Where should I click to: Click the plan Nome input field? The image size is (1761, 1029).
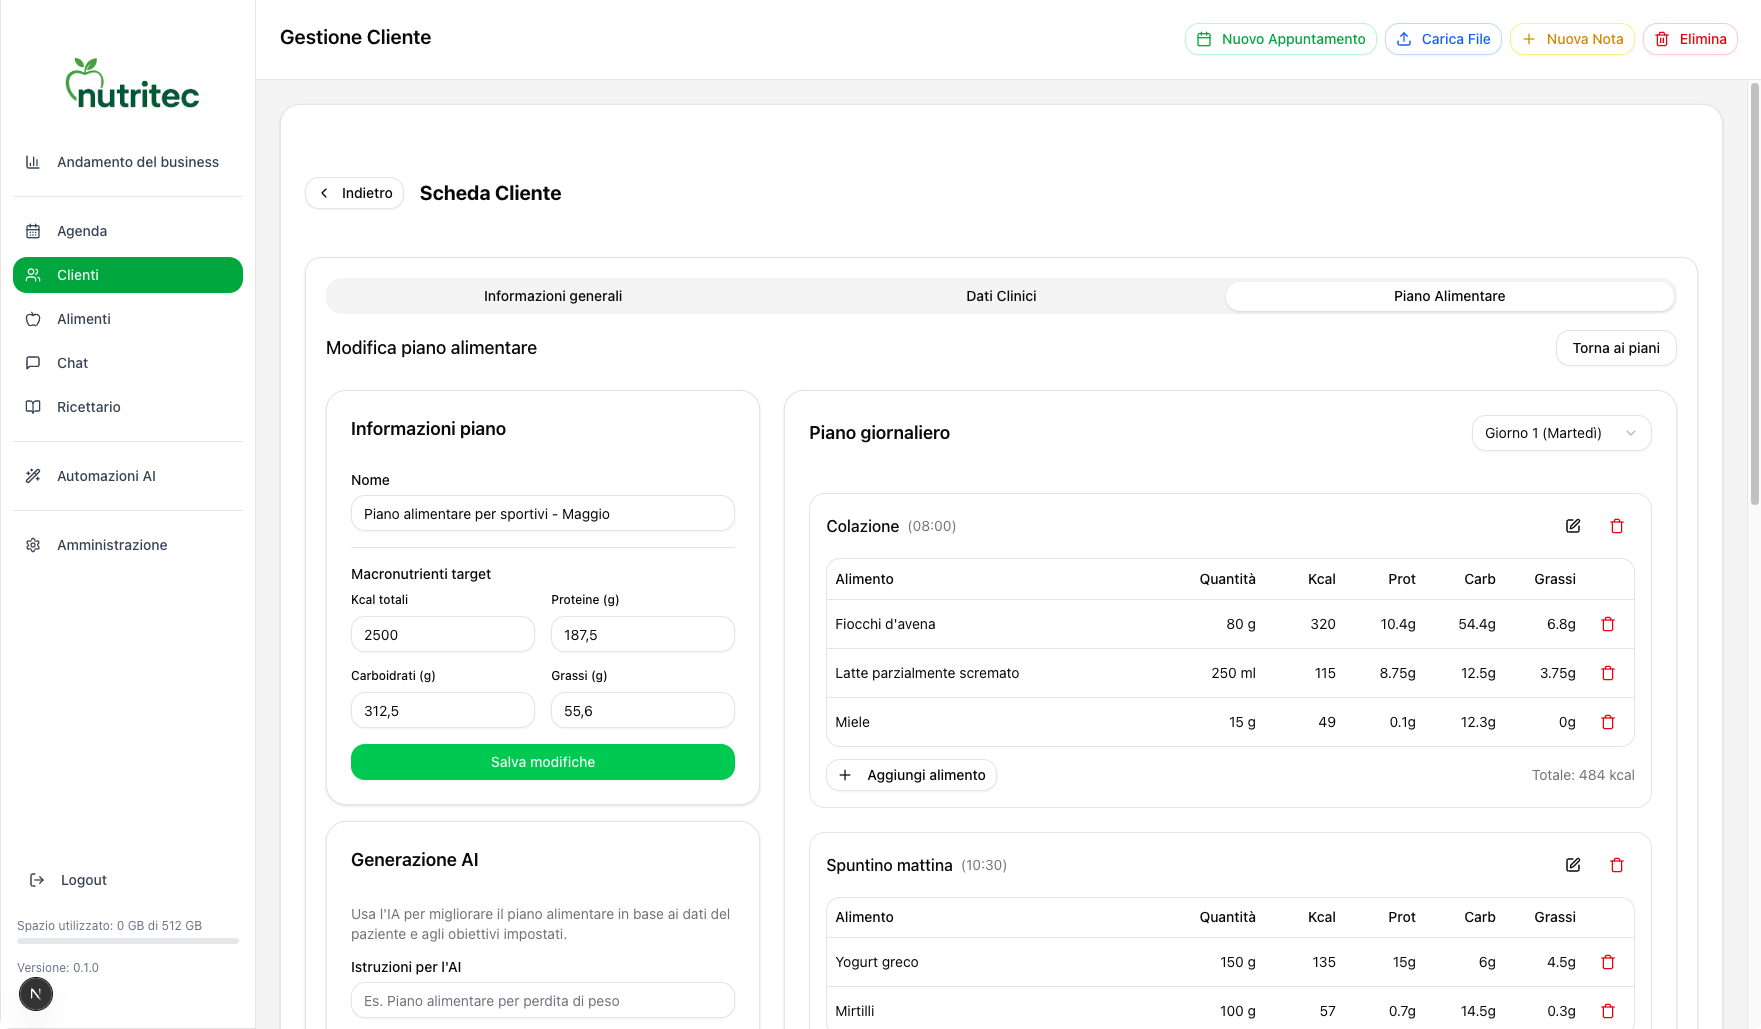(543, 514)
